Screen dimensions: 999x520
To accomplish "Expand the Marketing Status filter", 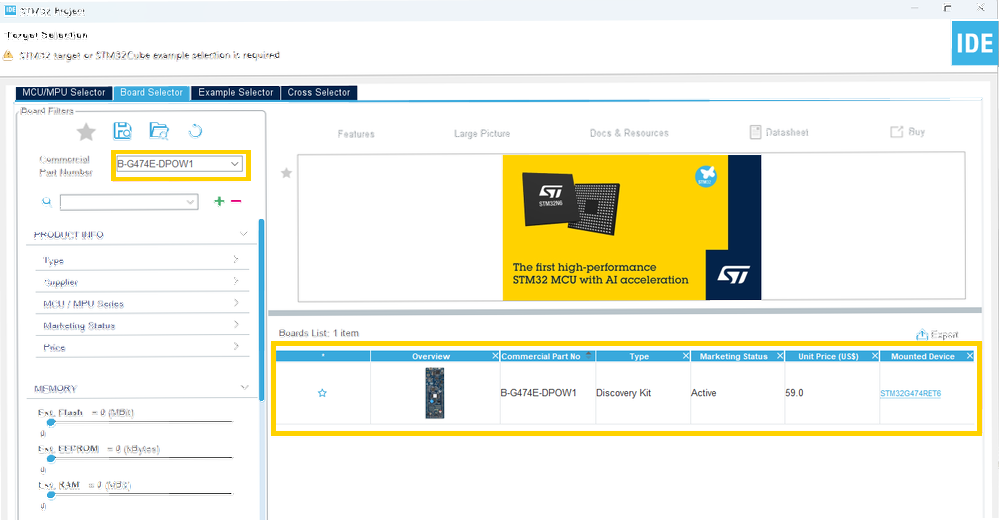I will (236, 324).
